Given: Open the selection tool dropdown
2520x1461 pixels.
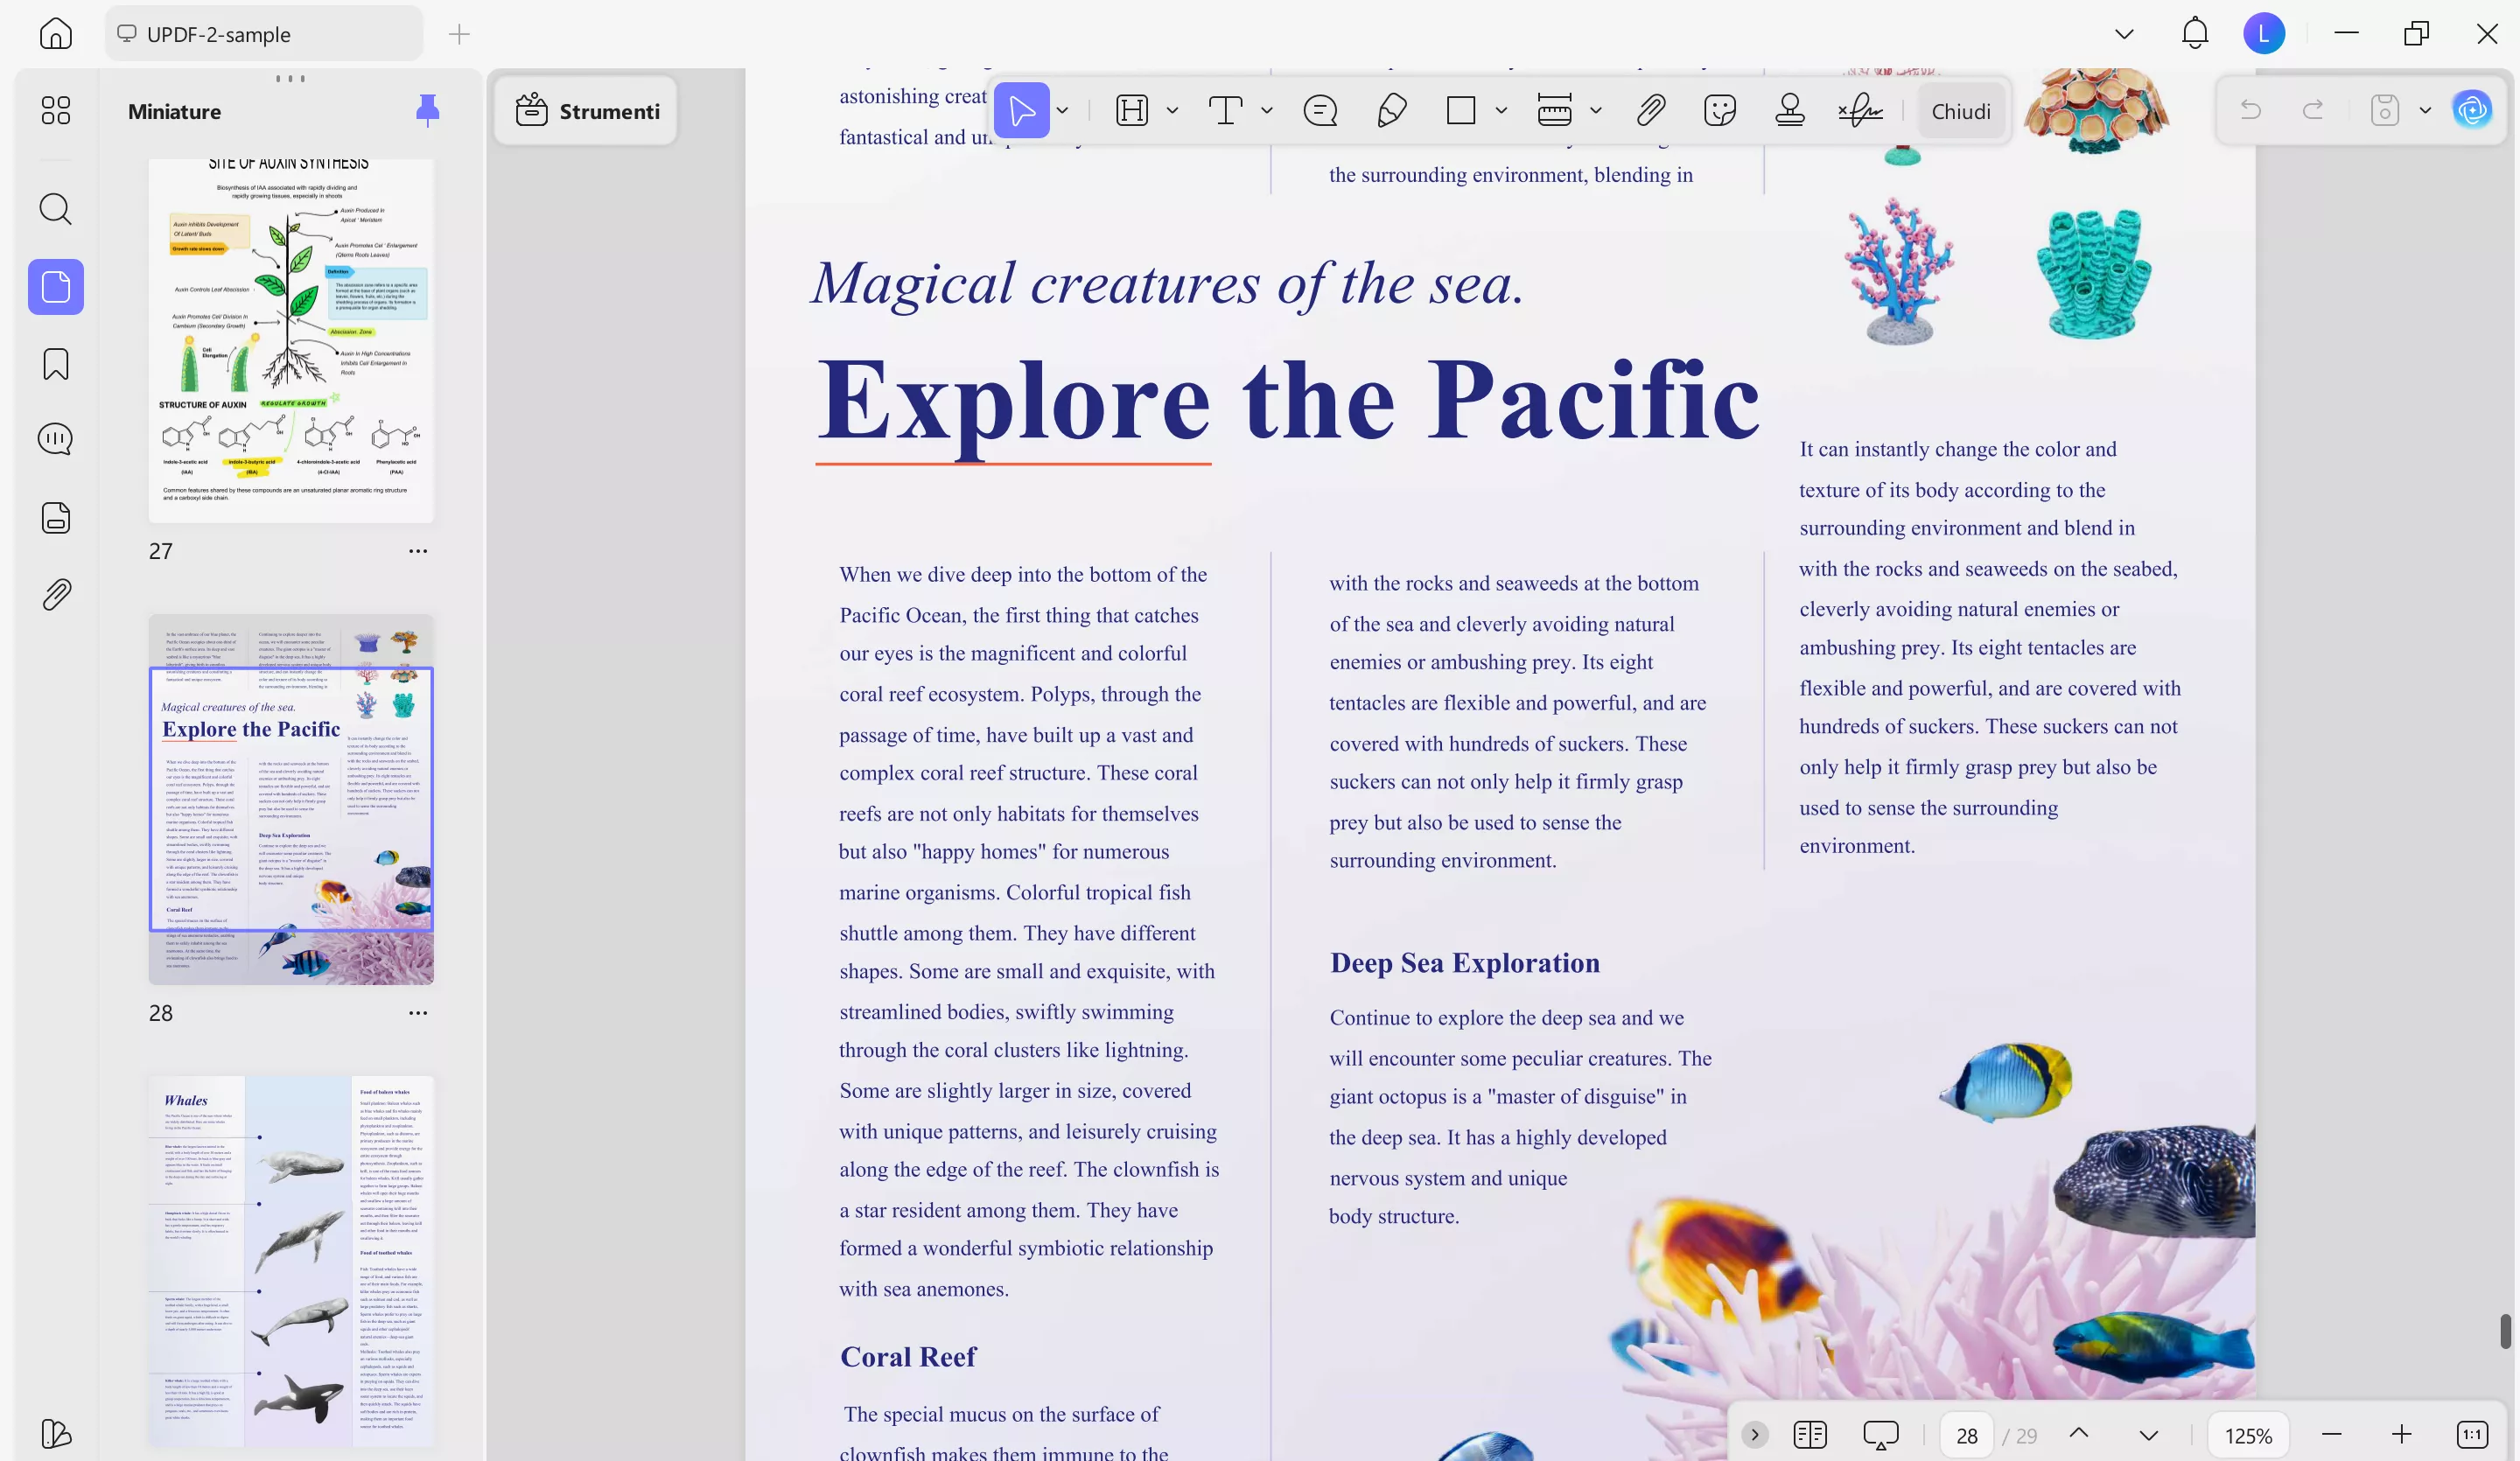Looking at the screenshot, I should click(1061, 110).
